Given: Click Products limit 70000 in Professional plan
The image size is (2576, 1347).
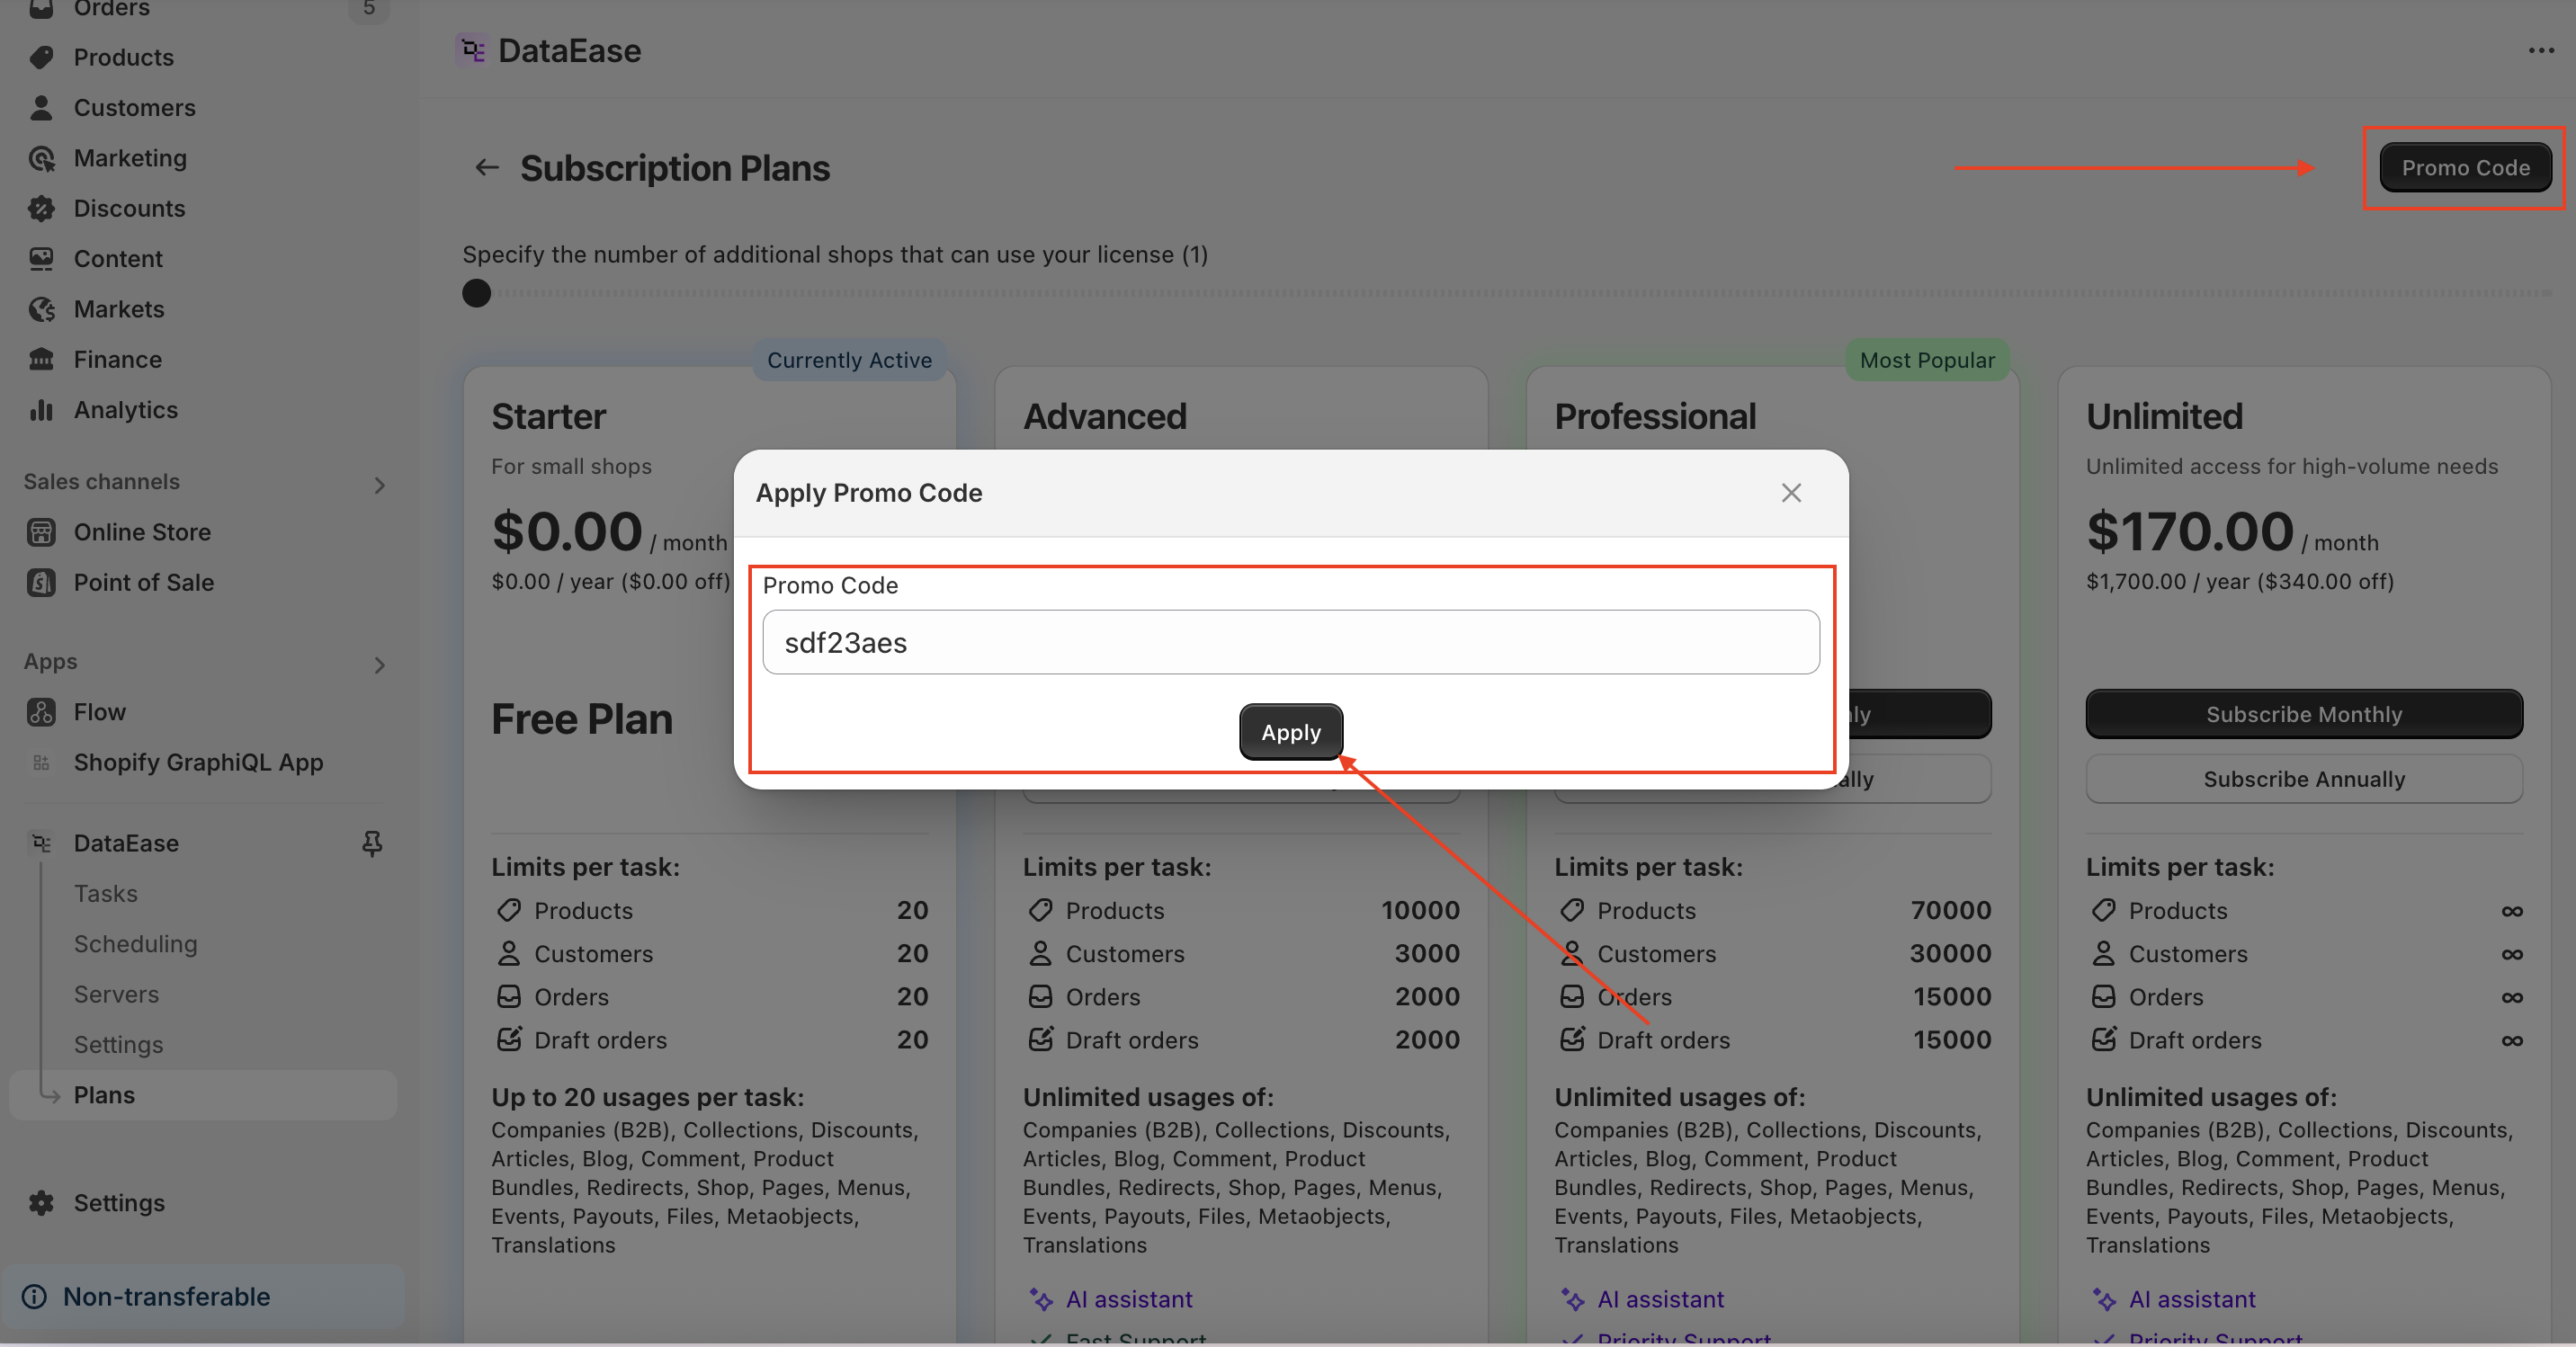Looking at the screenshot, I should [1950, 910].
